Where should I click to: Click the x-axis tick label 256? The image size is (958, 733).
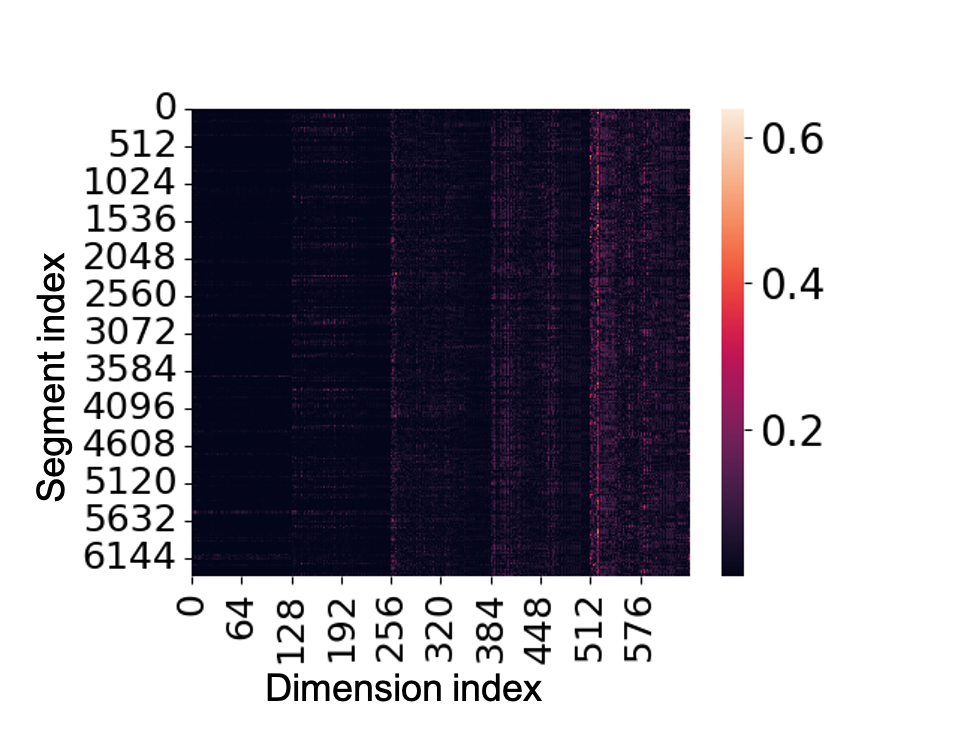click(391, 631)
